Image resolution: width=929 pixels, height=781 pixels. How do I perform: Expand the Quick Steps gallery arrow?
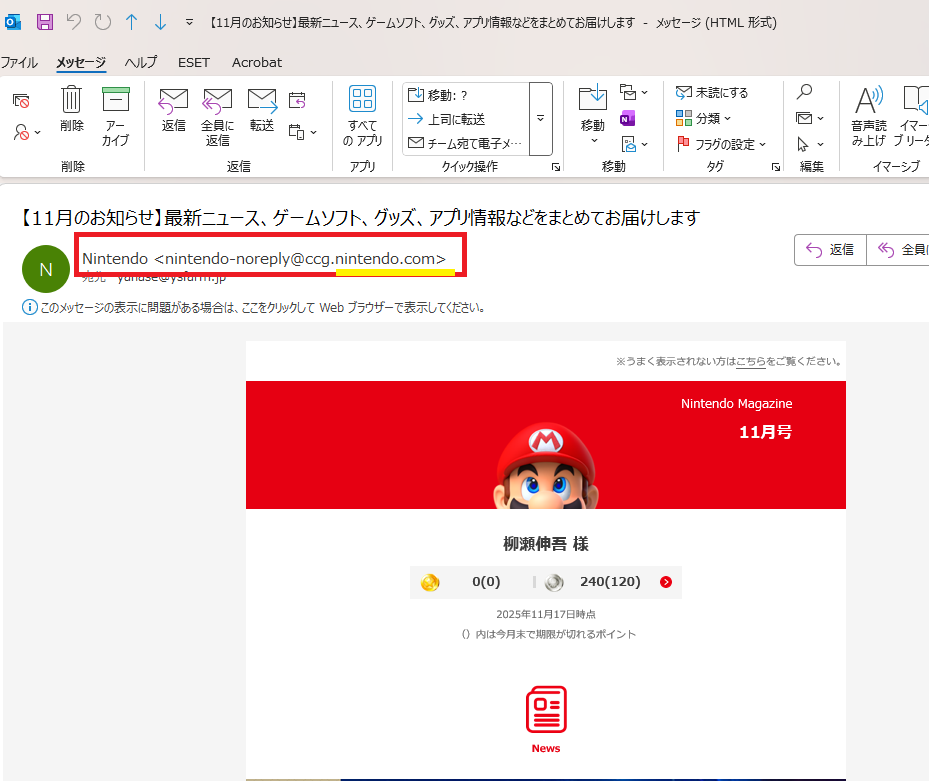coord(540,118)
